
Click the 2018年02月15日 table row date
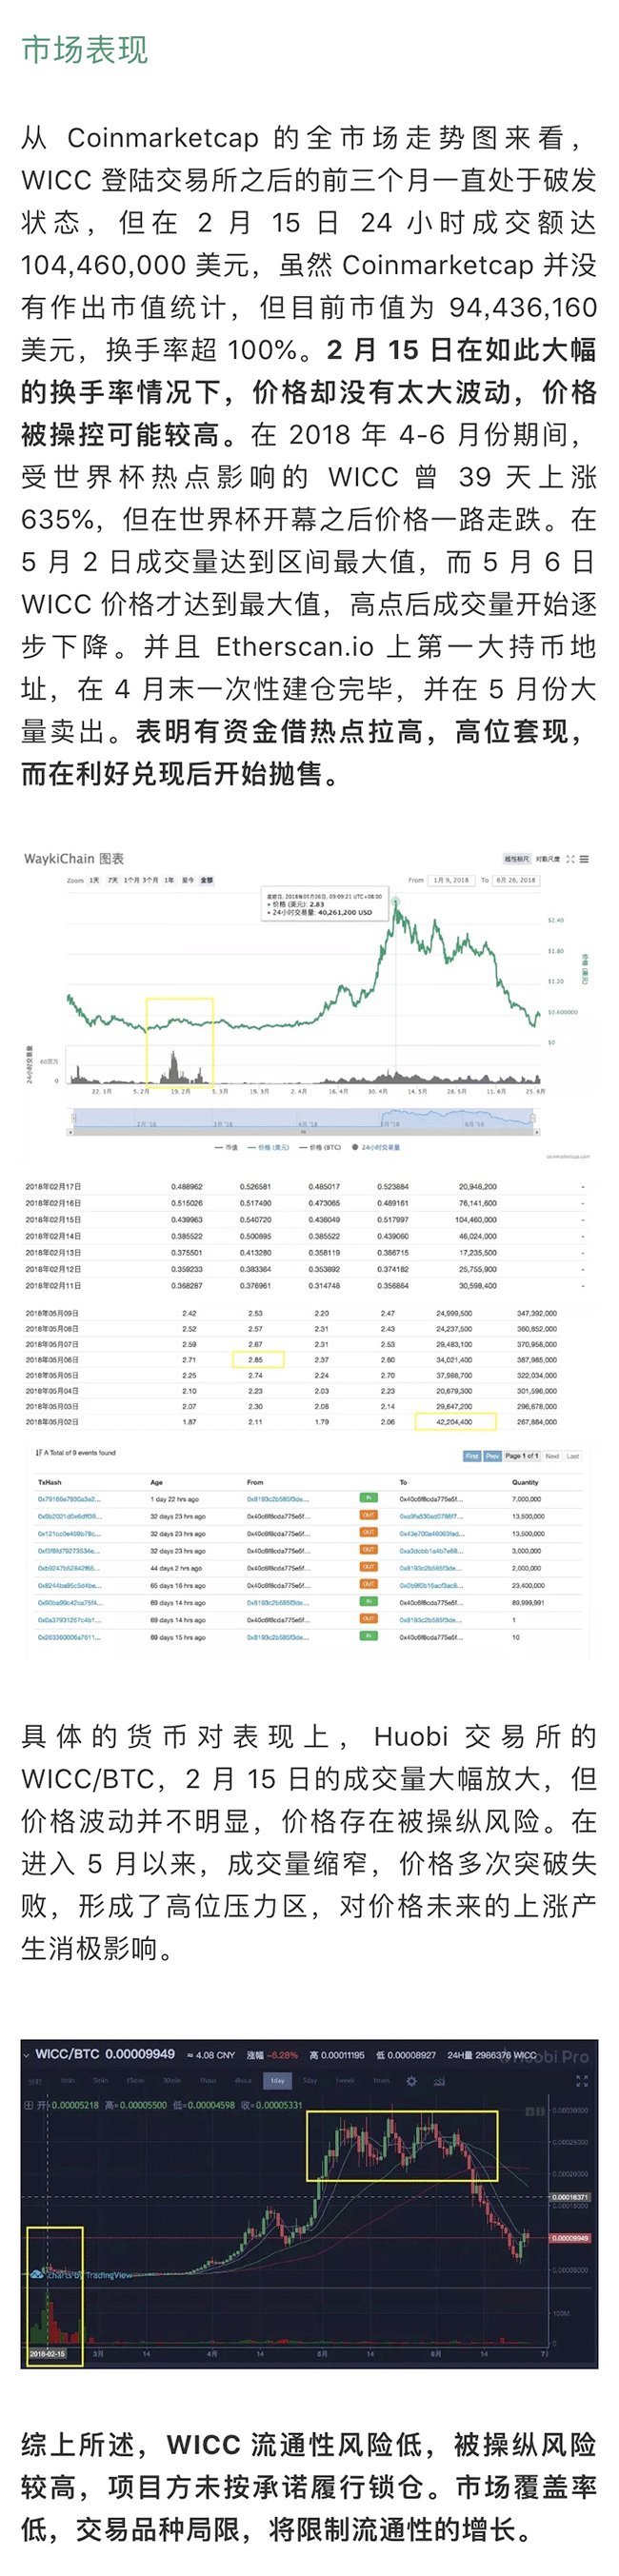pos(53,1220)
